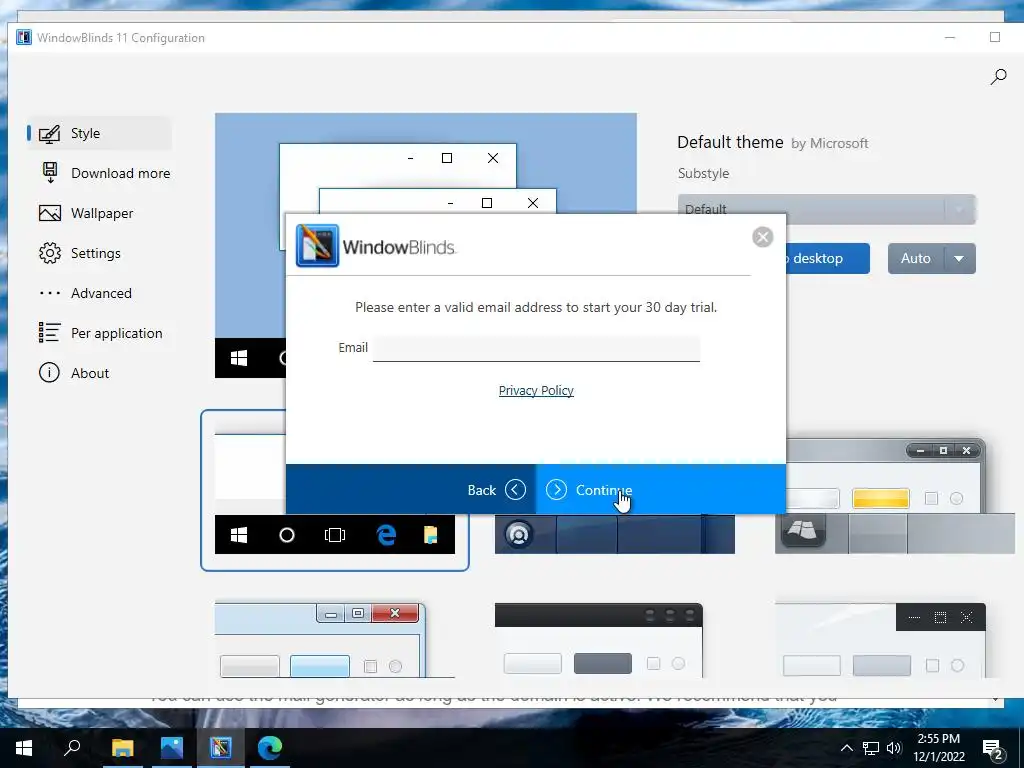
Task: Open the Windows Start menu
Action: (24, 748)
